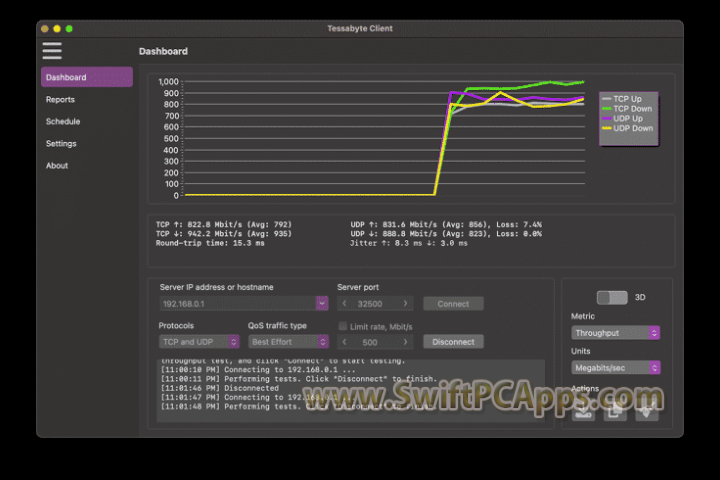This screenshot has width=720, height=480.
Task: Increase server port with right arrow
Action: pos(405,304)
